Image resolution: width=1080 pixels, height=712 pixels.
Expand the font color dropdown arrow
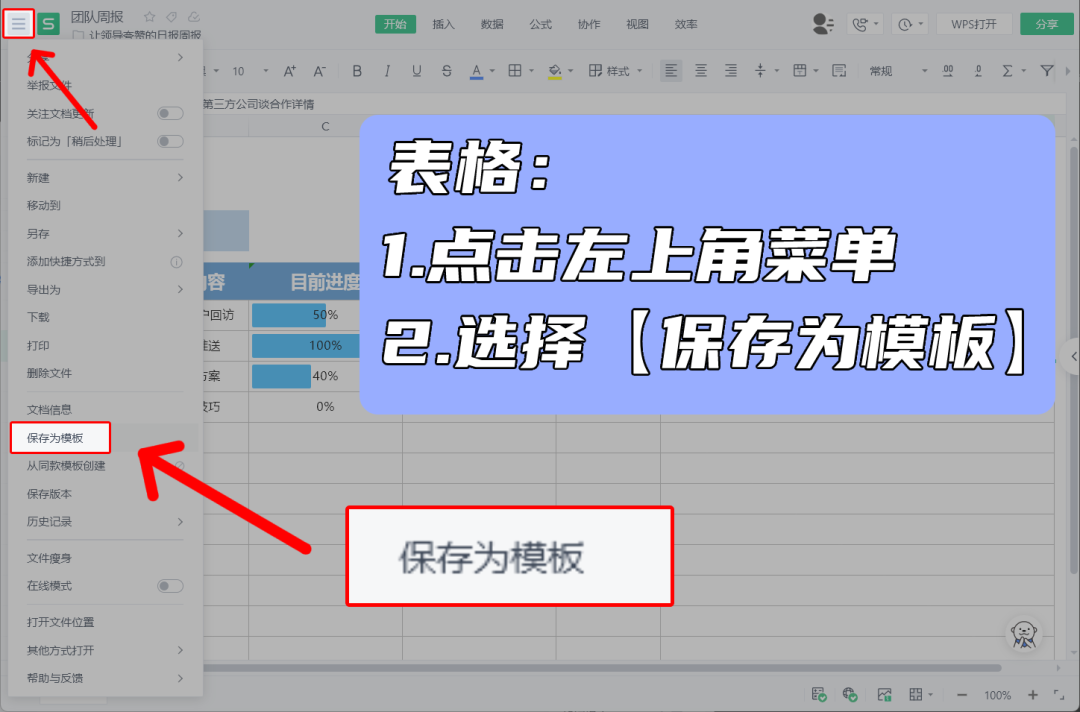492,70
